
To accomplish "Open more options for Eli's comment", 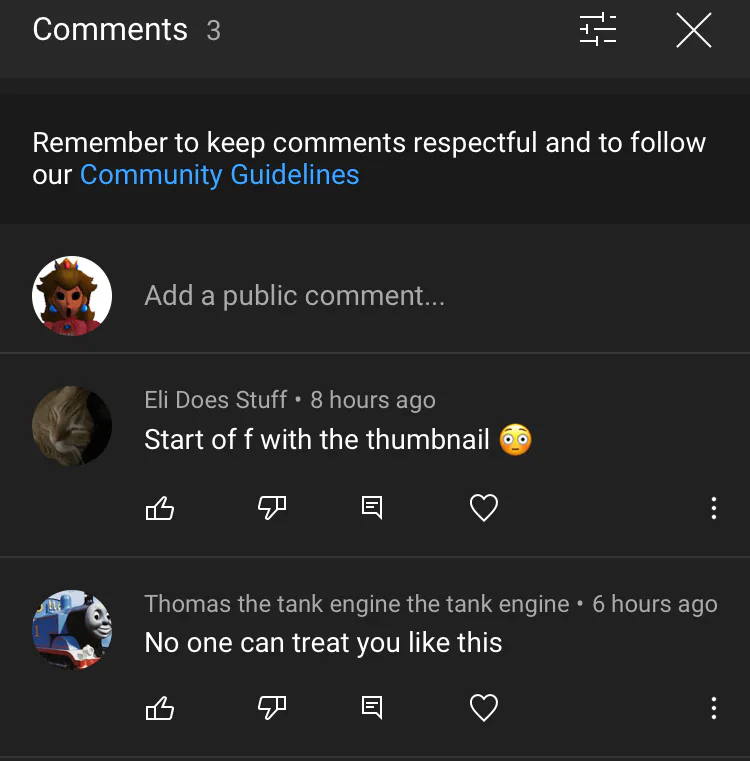I will [713, 509].
